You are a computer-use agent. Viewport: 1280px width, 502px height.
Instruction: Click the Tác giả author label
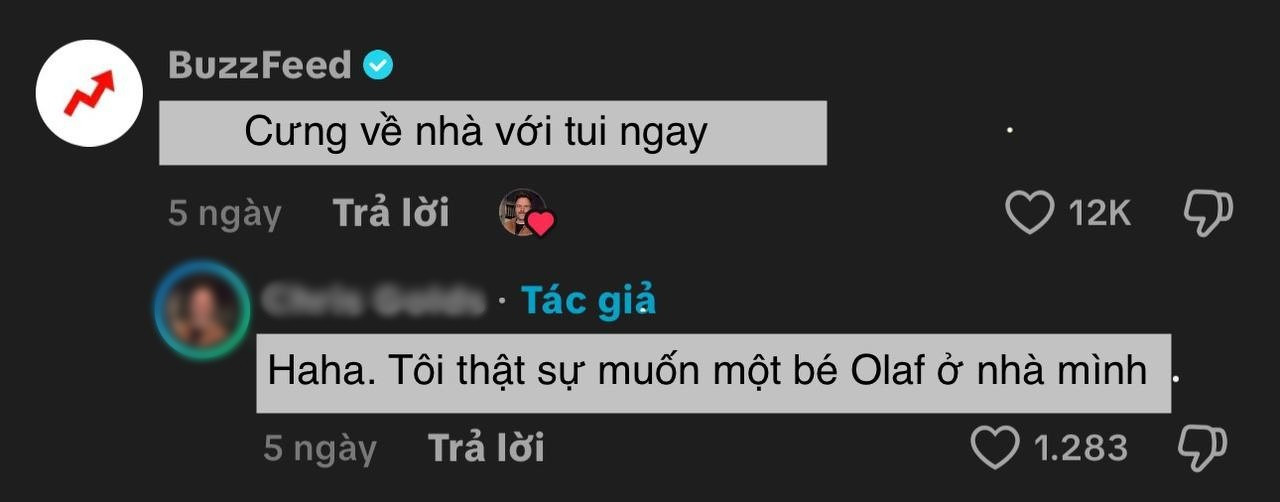point(589,300)
